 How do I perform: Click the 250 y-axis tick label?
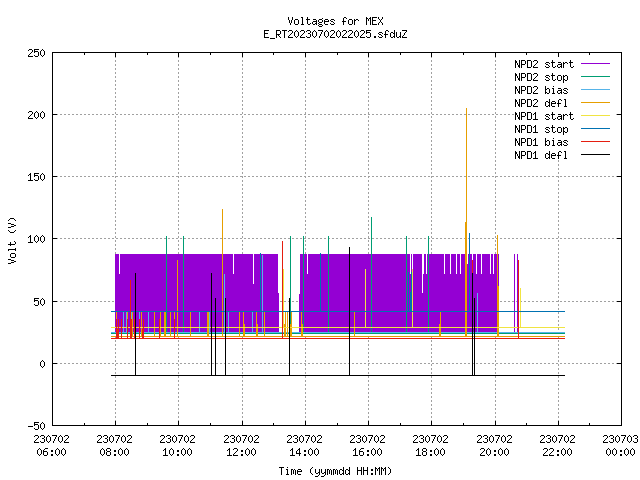[x=36, y=53]
